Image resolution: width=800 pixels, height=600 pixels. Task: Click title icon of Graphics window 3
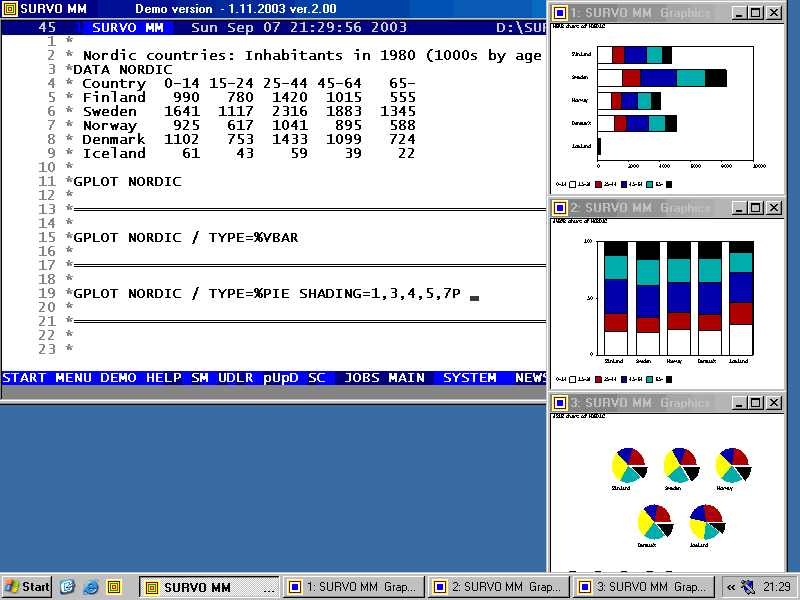(x=560, y=403)
